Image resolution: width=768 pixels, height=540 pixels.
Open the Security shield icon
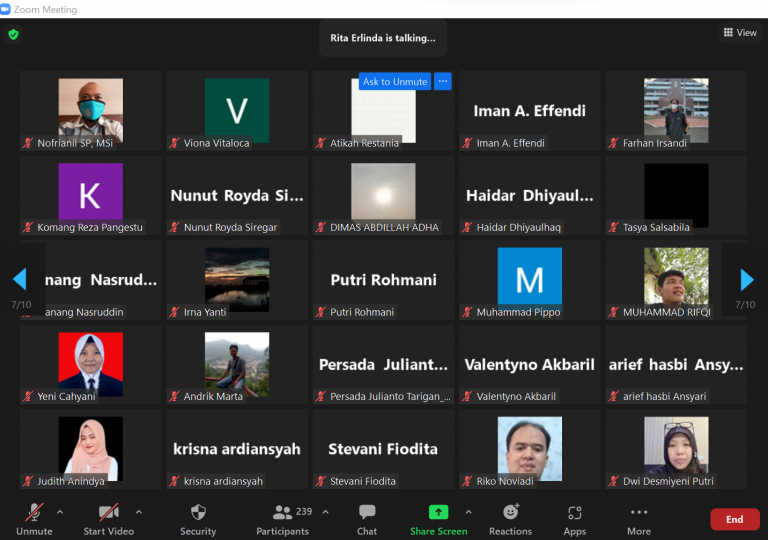click(x=198, y=513)
